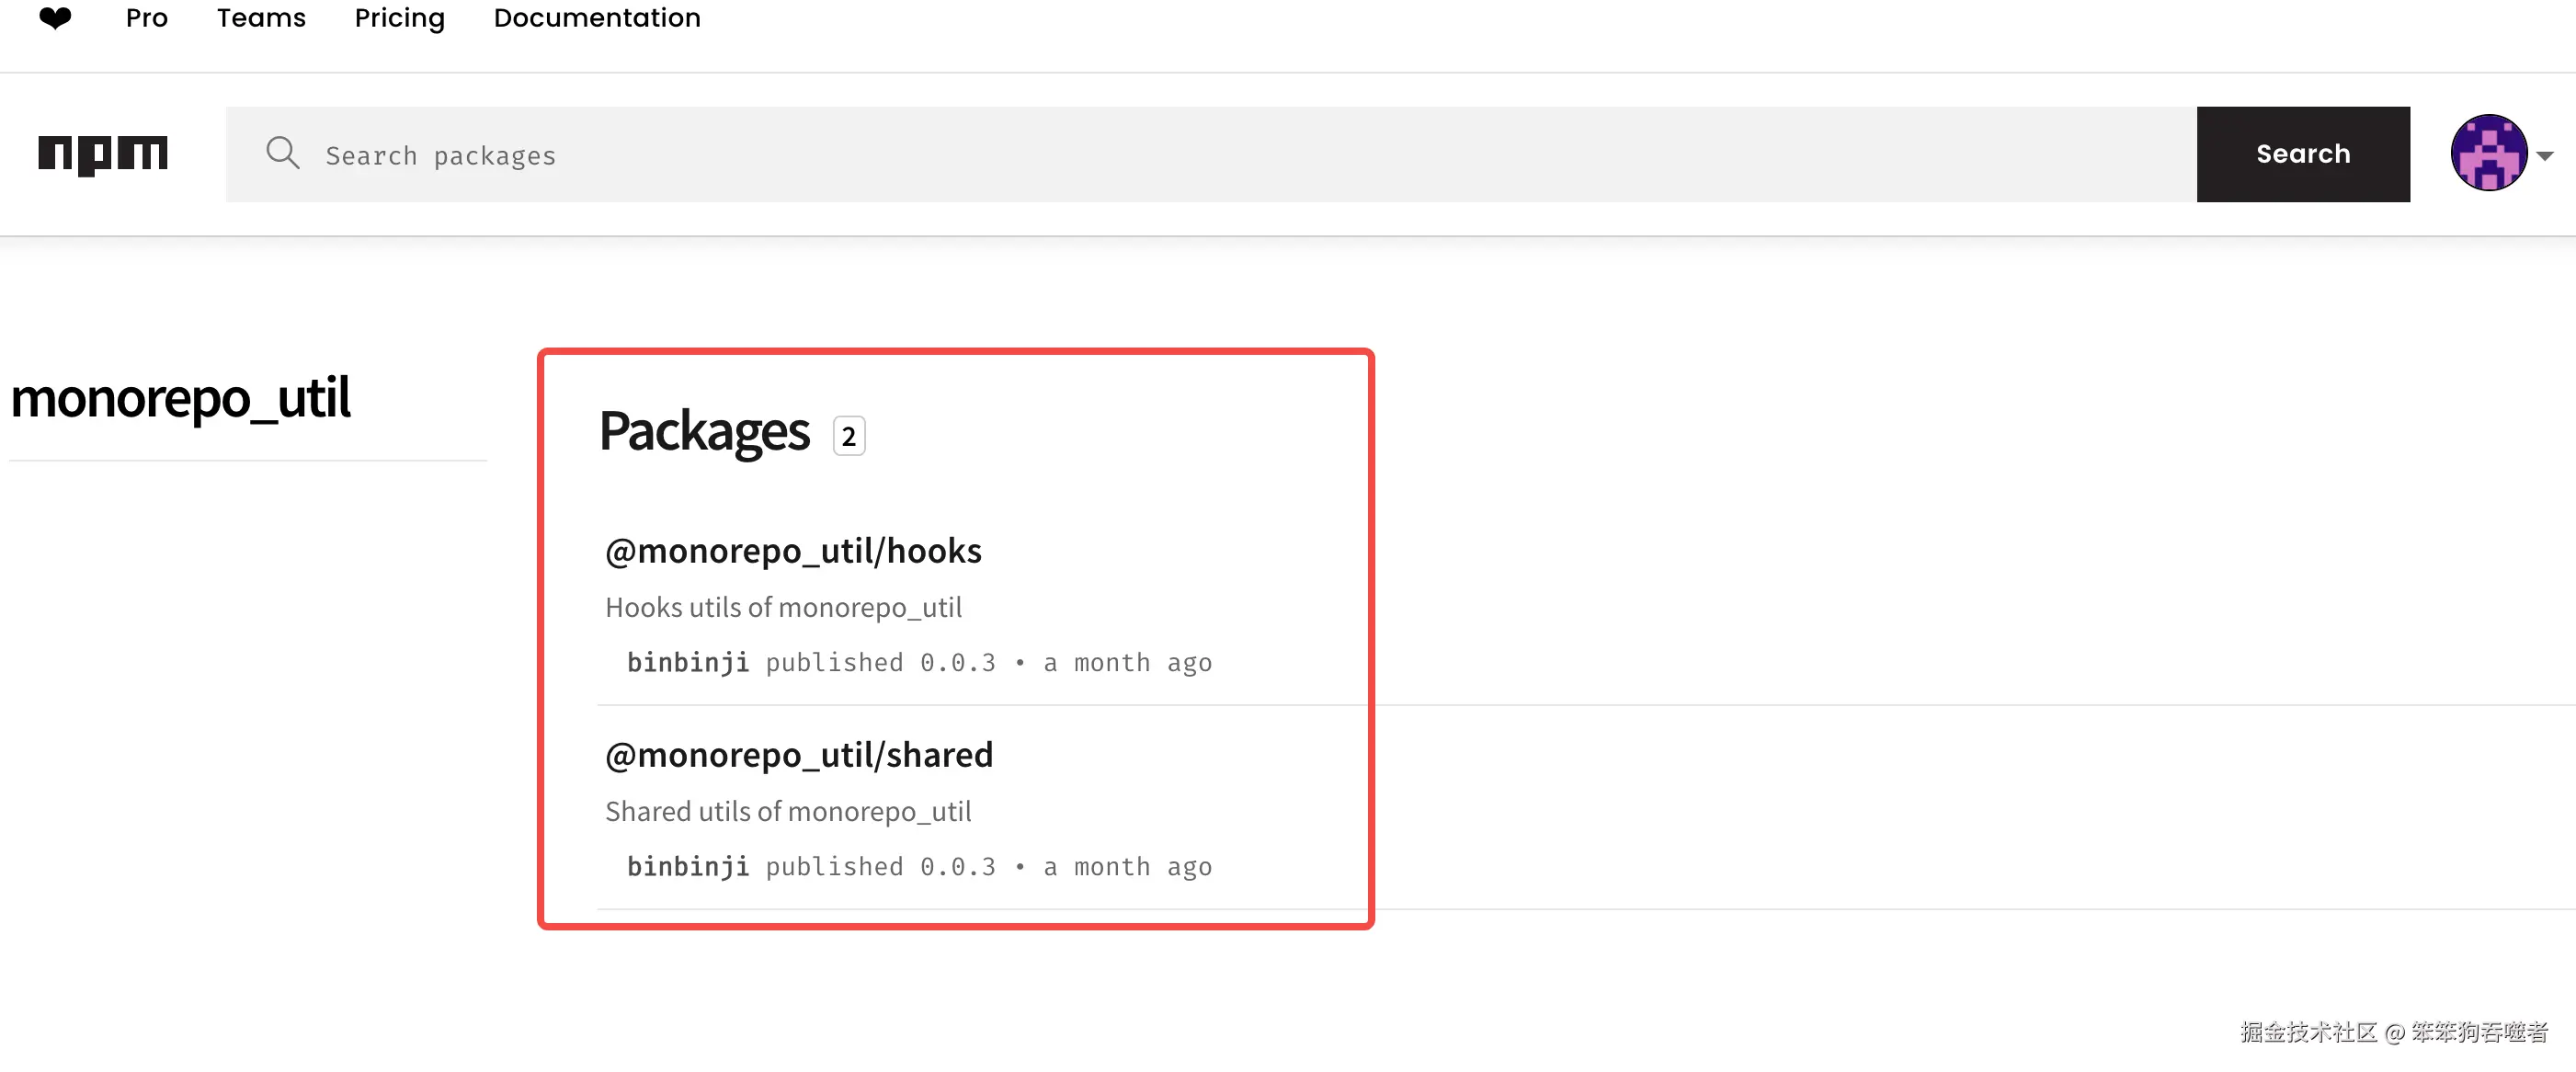Click the monorepo_util organization heading
This screenshot has width=2576, height=1072.
coord(180,398)
